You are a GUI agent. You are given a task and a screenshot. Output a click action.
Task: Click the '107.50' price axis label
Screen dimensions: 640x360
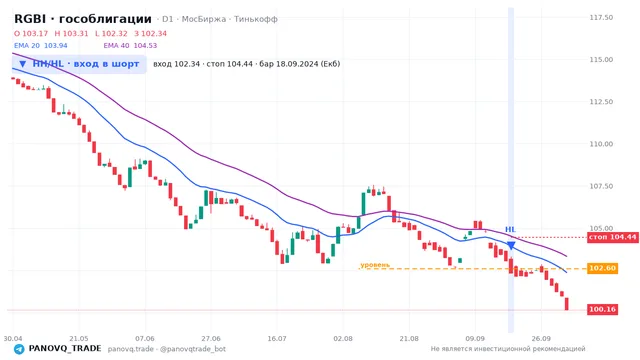click(601, 186)
